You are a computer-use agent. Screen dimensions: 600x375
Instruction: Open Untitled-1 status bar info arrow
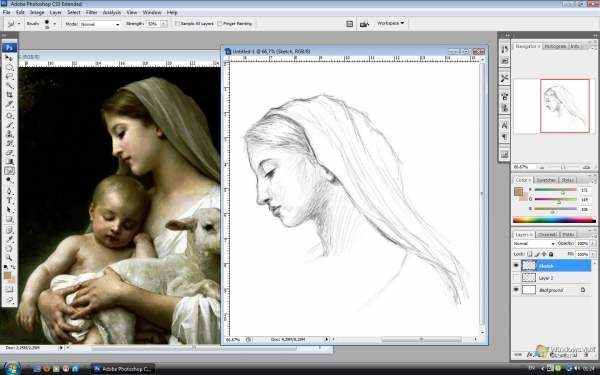(x=326, y=339)
